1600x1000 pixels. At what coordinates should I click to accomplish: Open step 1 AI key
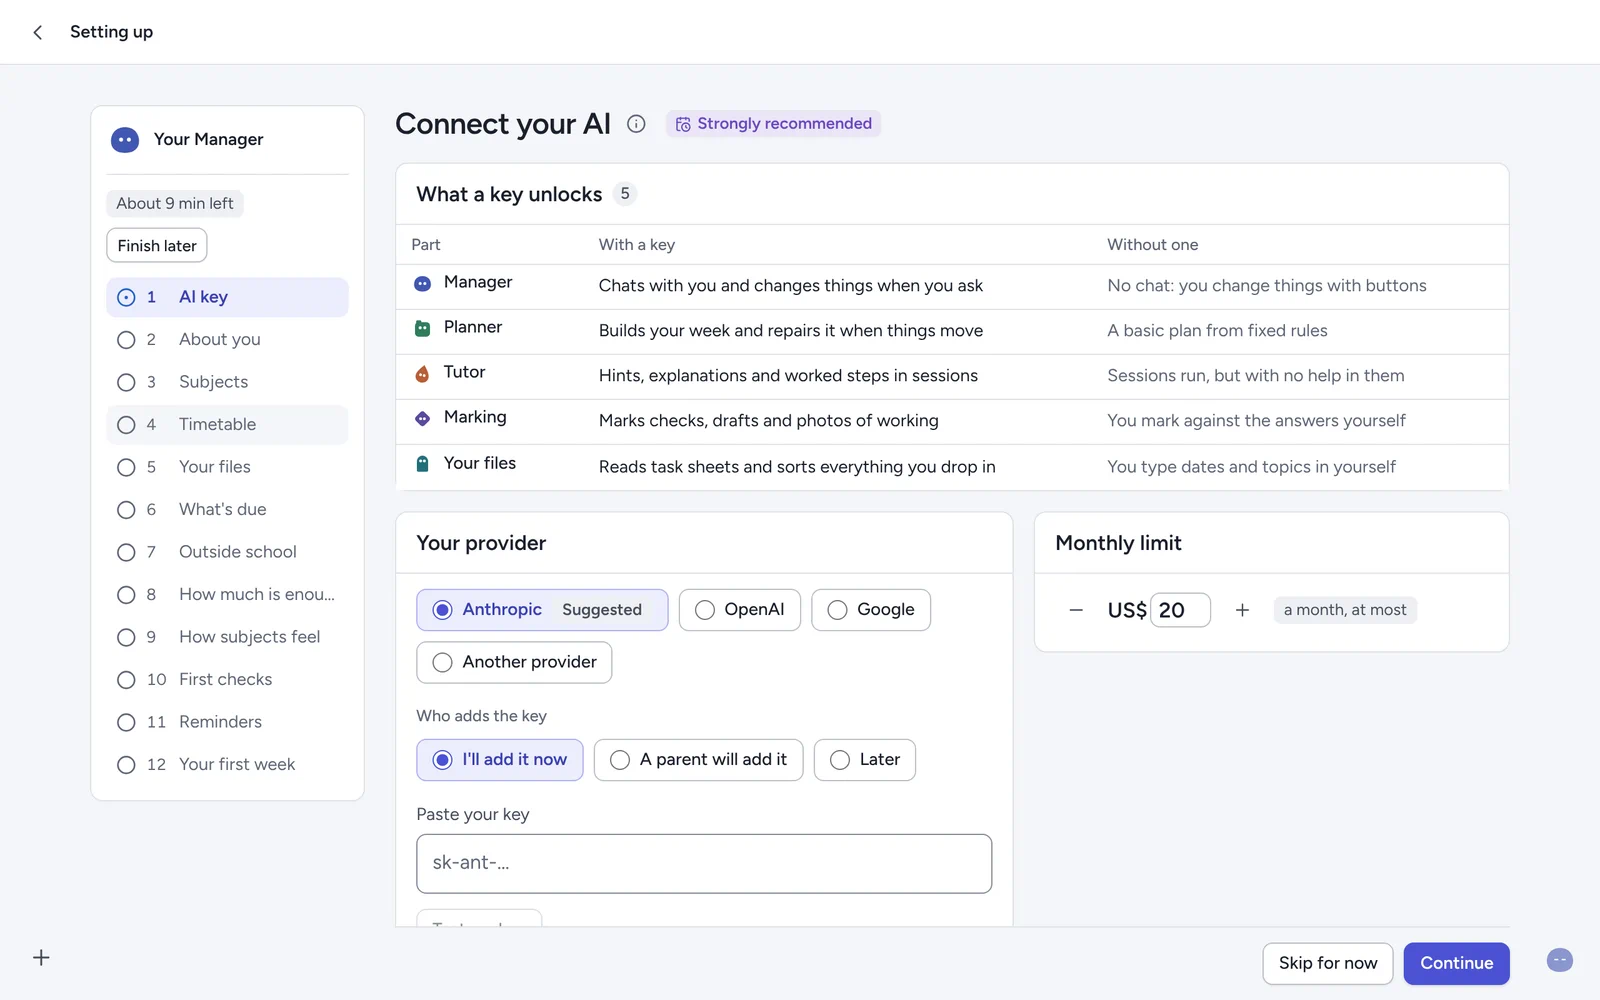[x=227, y=297]
